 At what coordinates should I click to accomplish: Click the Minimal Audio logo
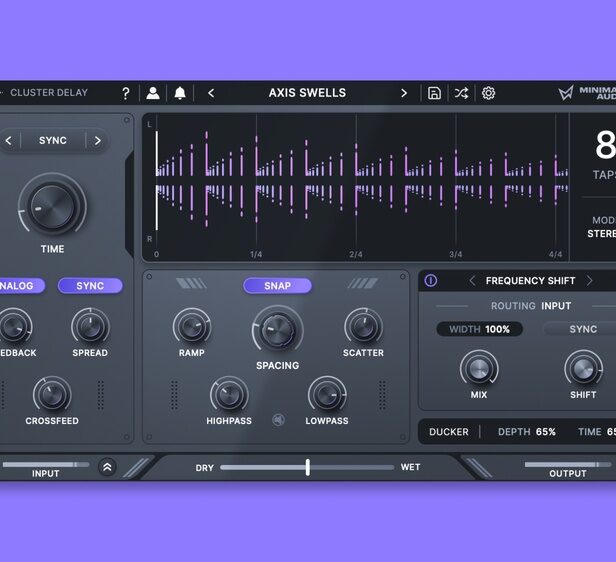click(587, 93)
